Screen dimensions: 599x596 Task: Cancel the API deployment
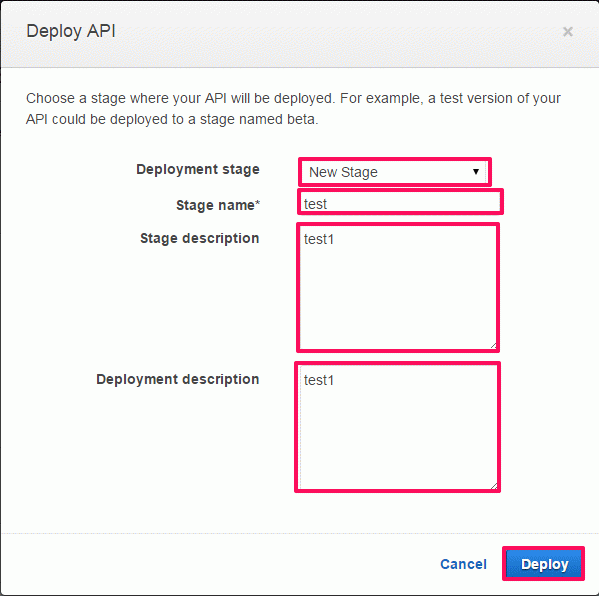click(463, 564)
